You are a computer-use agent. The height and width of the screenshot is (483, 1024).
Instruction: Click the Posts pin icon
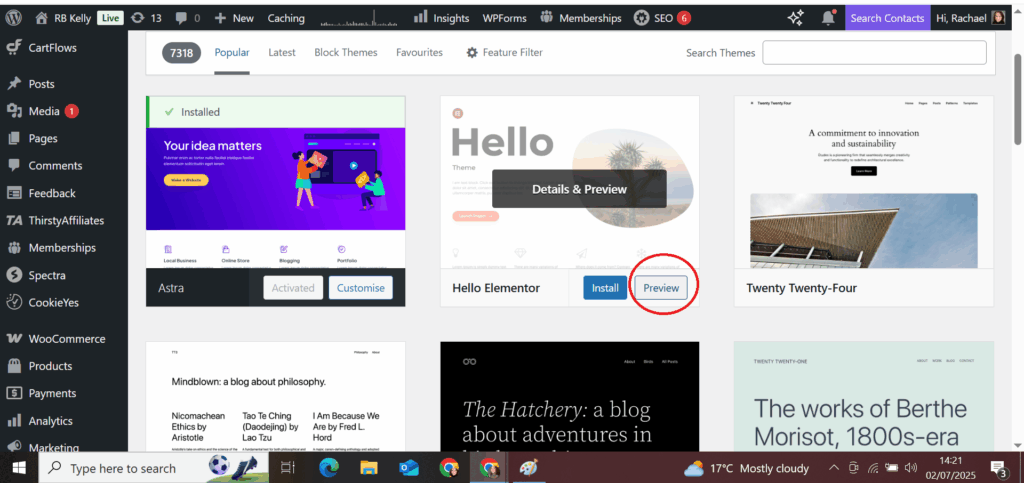click(x=14, y=84)
